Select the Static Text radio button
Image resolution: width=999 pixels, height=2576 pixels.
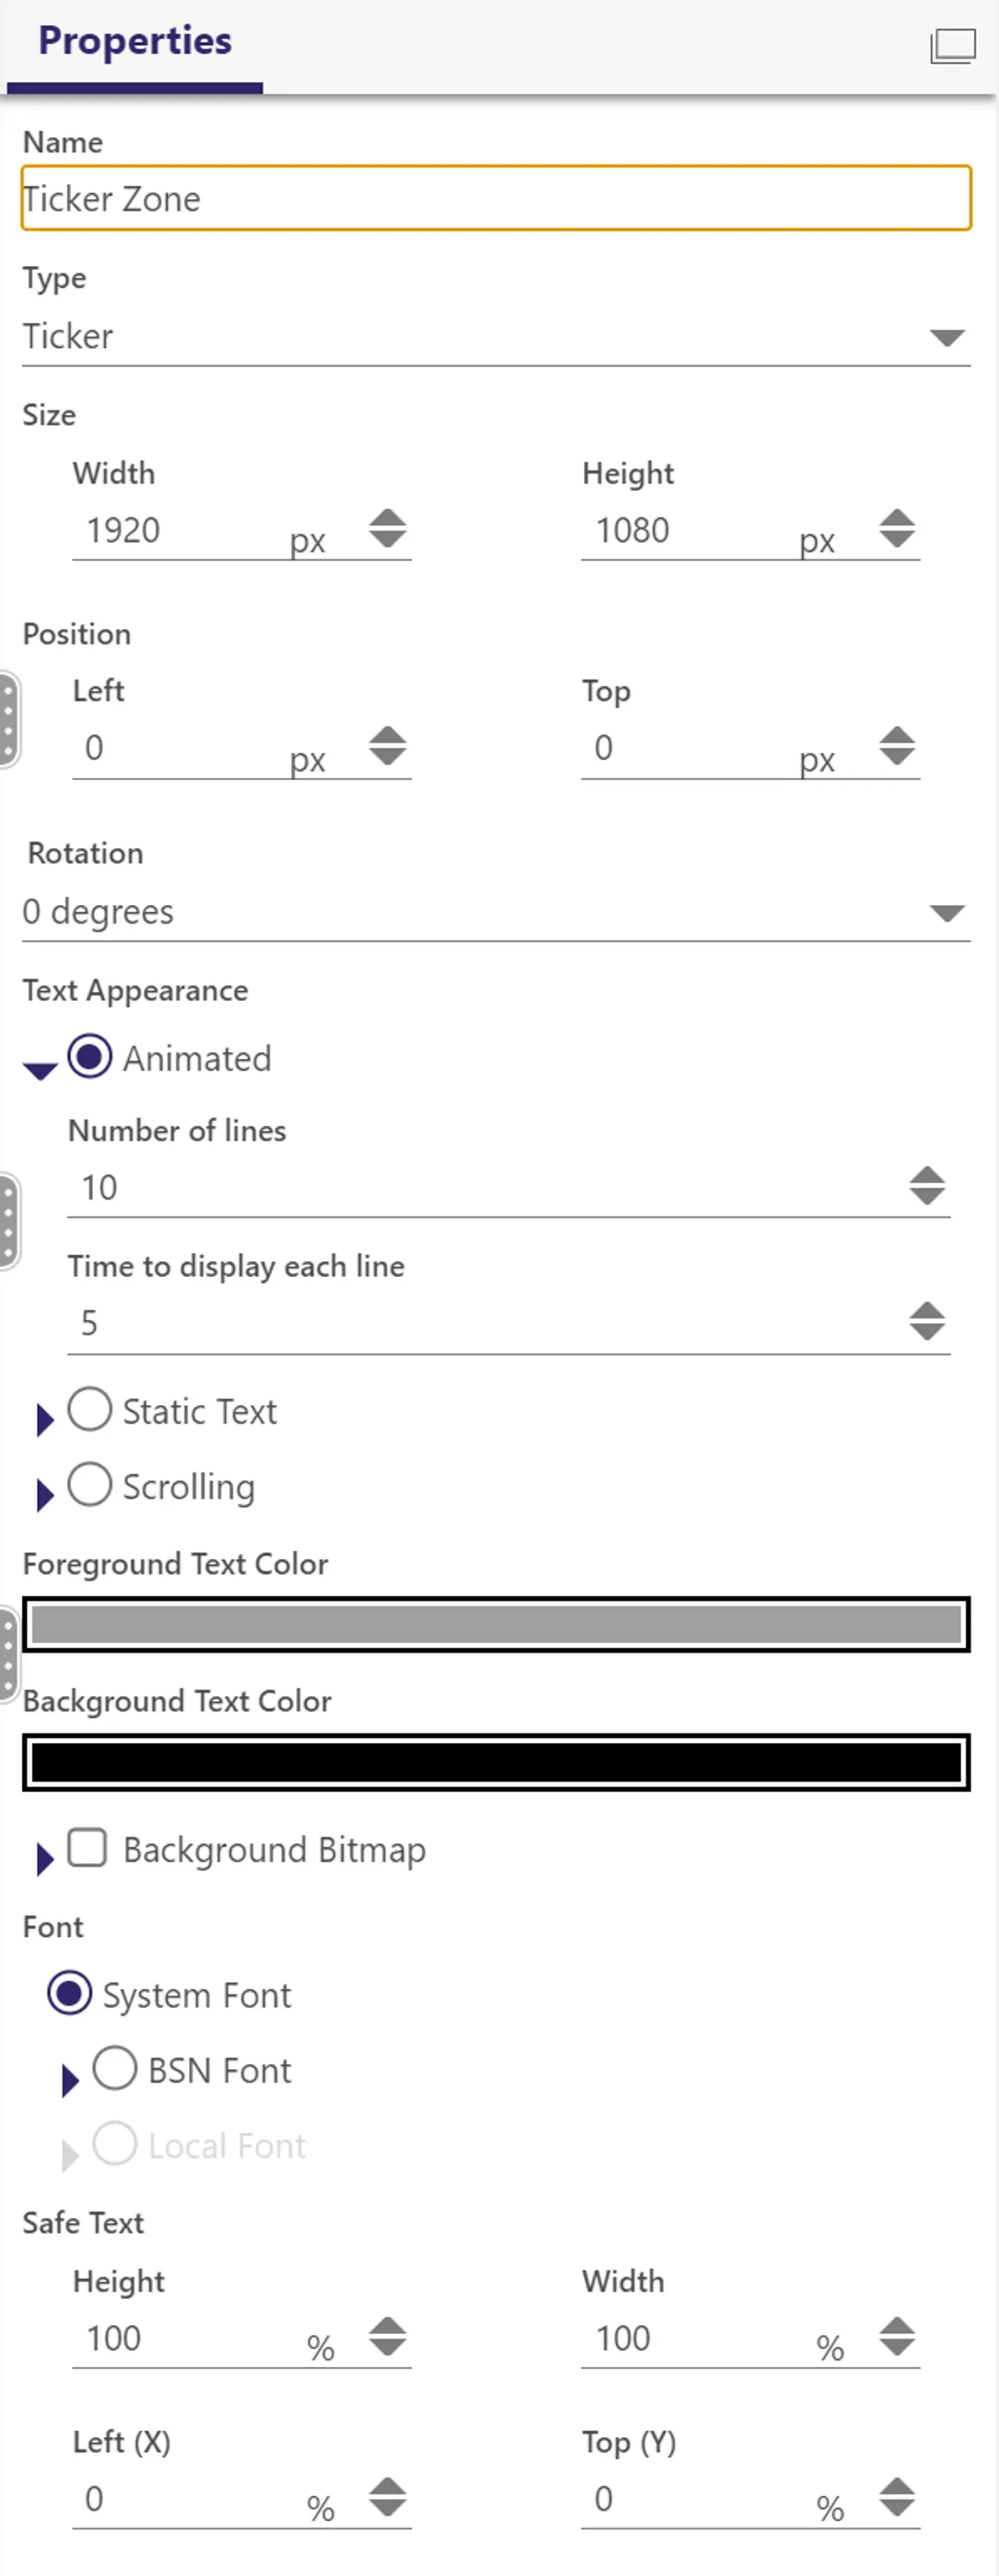[89, 1410]
